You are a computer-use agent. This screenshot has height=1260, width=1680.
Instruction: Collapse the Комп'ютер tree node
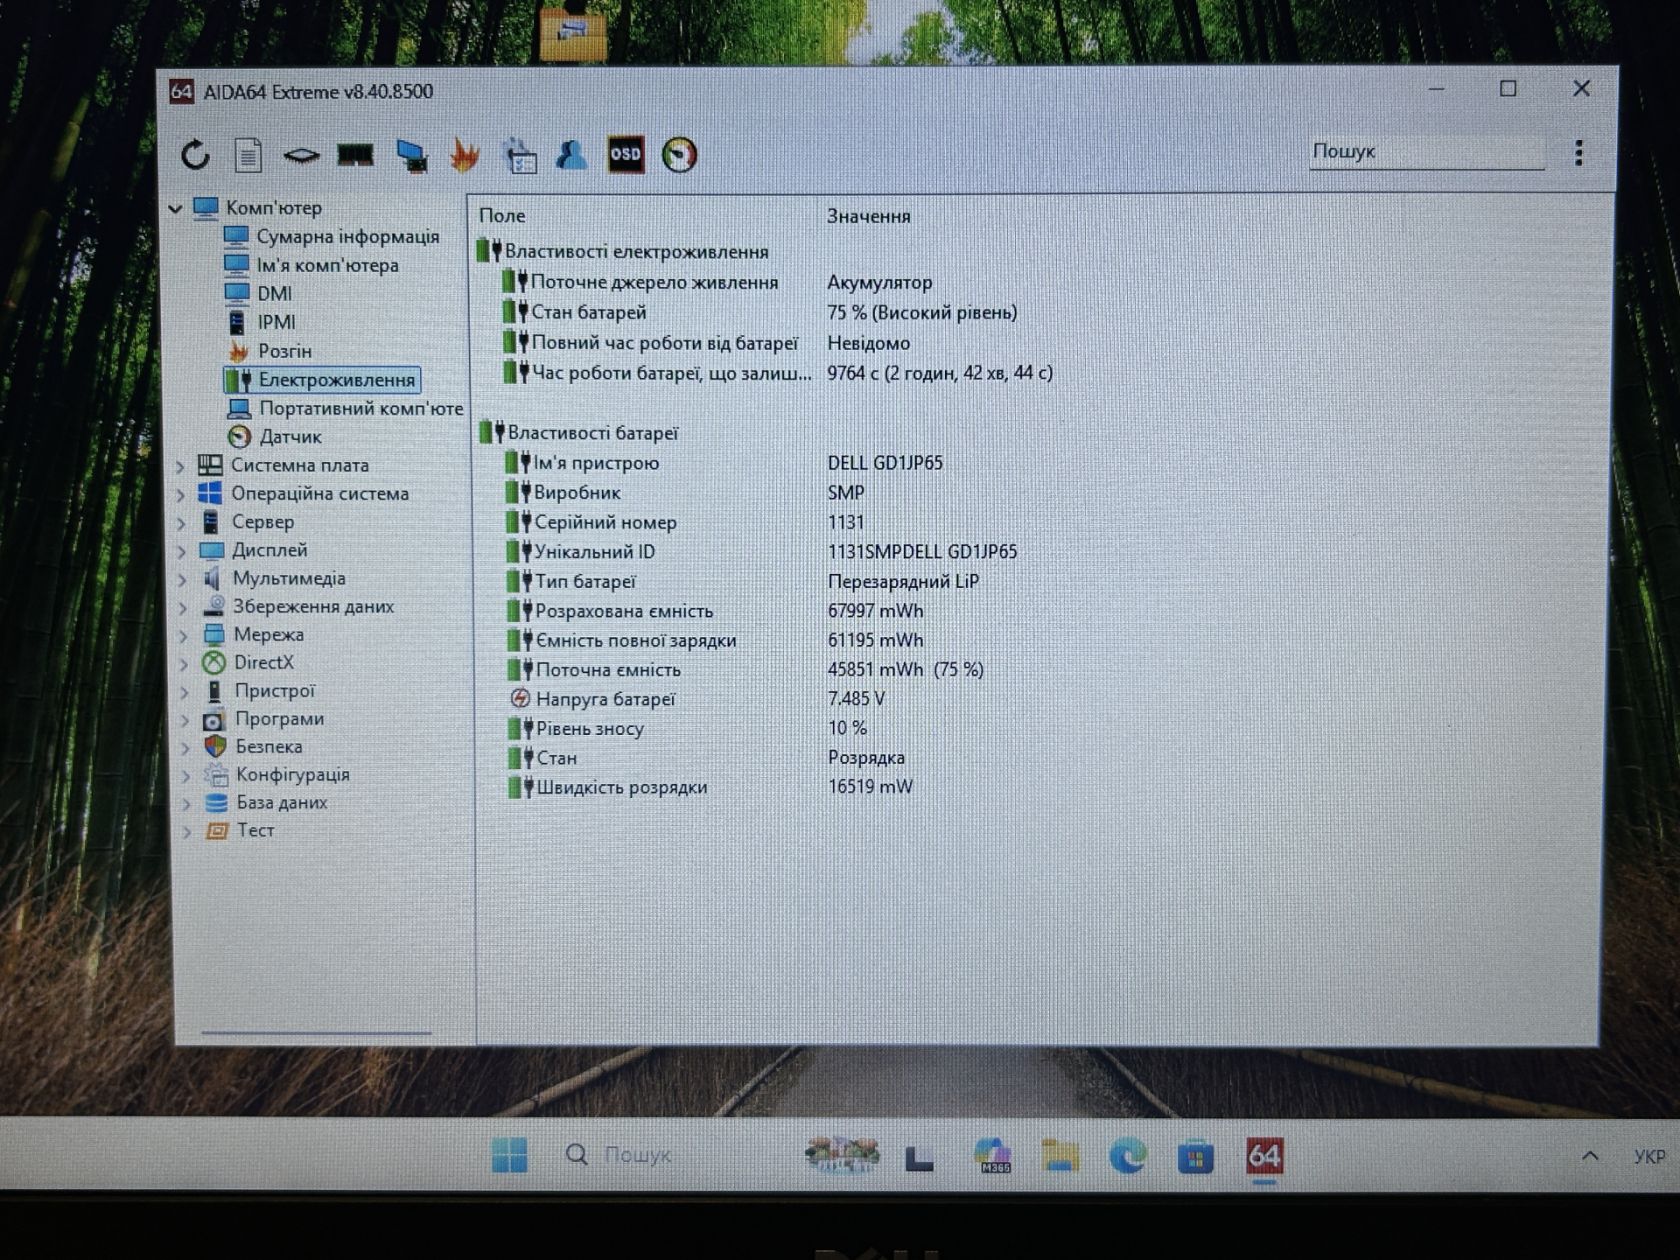176,208
